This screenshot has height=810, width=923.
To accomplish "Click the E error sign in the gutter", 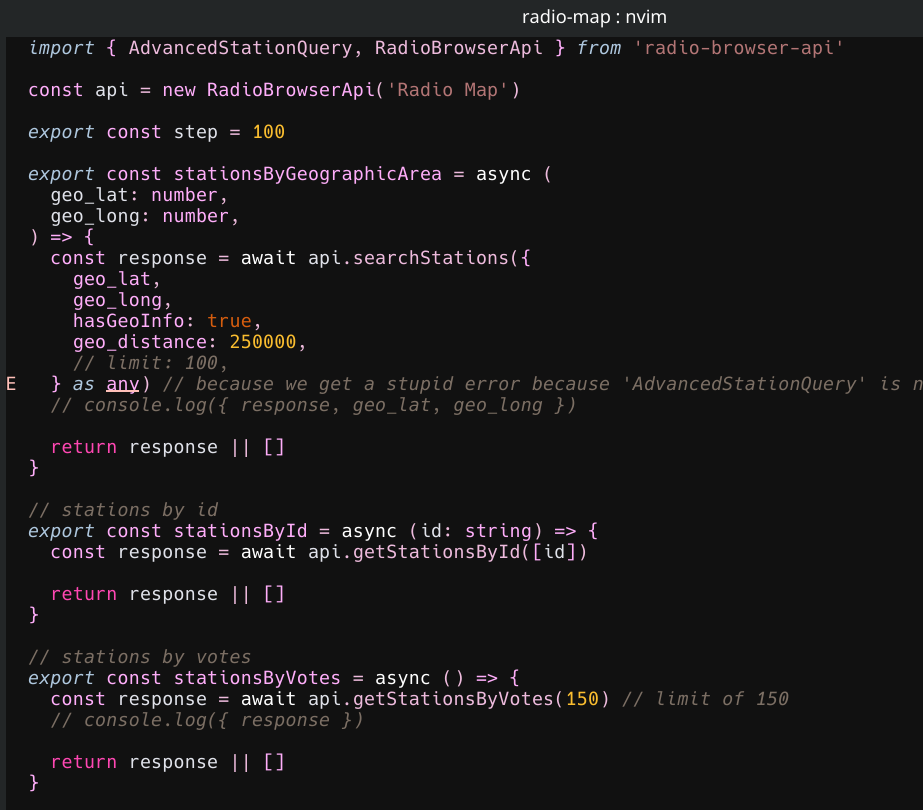I will pyautogui.click(x=11, y=384).
